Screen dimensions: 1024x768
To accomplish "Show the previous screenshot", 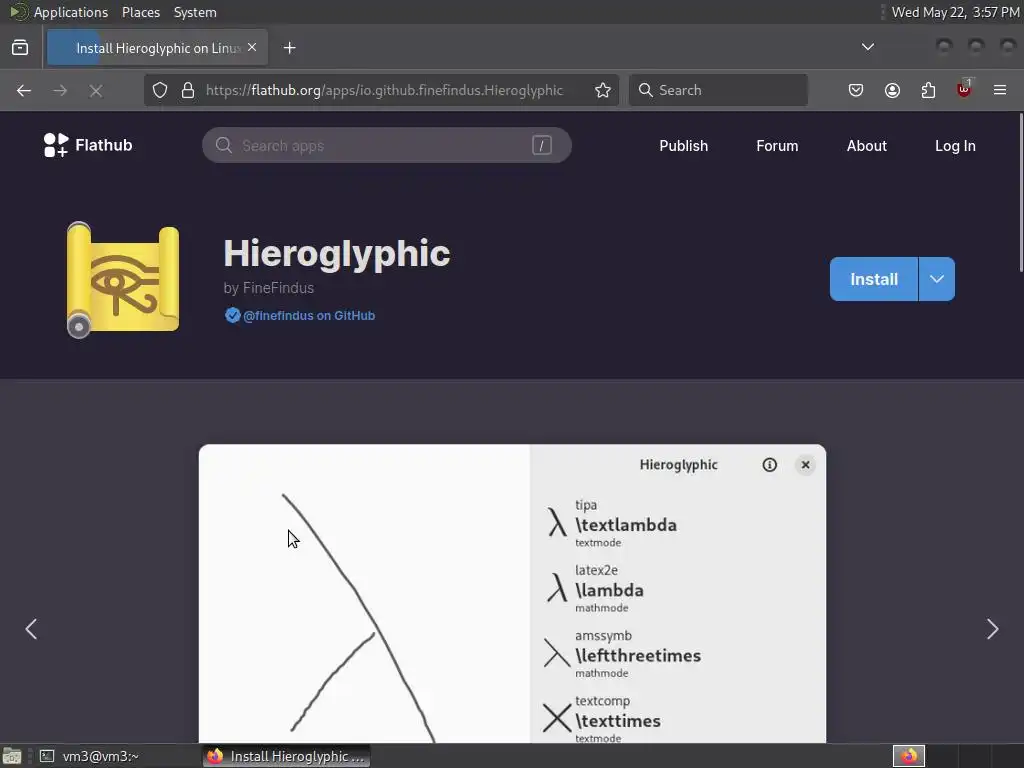I will (x=31, y=629).
